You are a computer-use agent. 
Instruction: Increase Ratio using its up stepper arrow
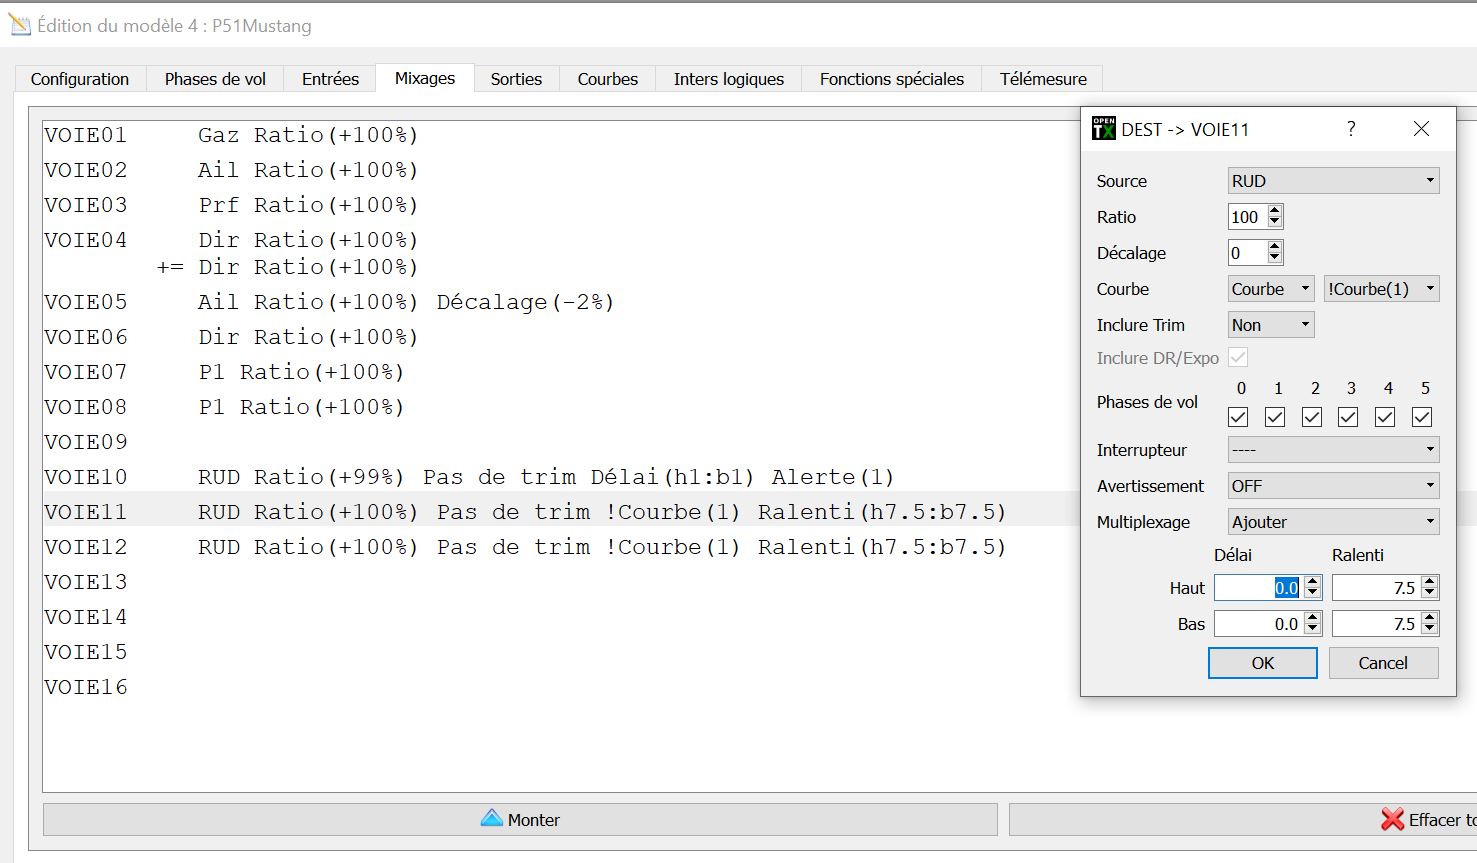tap(1275, 211)
